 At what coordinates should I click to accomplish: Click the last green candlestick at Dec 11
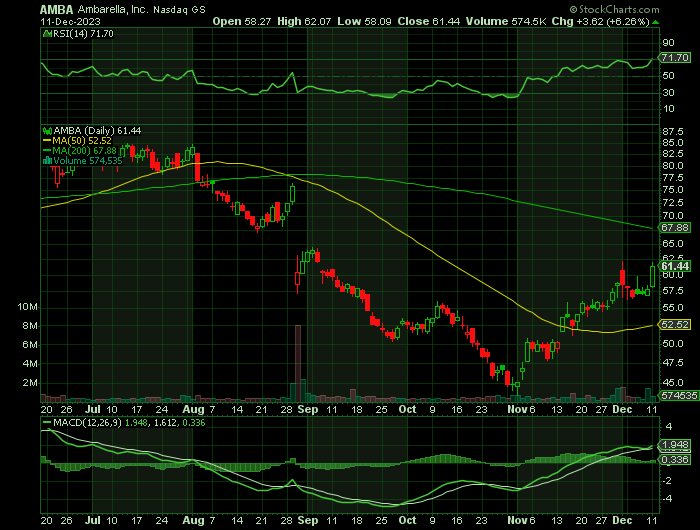click(653, 276)
